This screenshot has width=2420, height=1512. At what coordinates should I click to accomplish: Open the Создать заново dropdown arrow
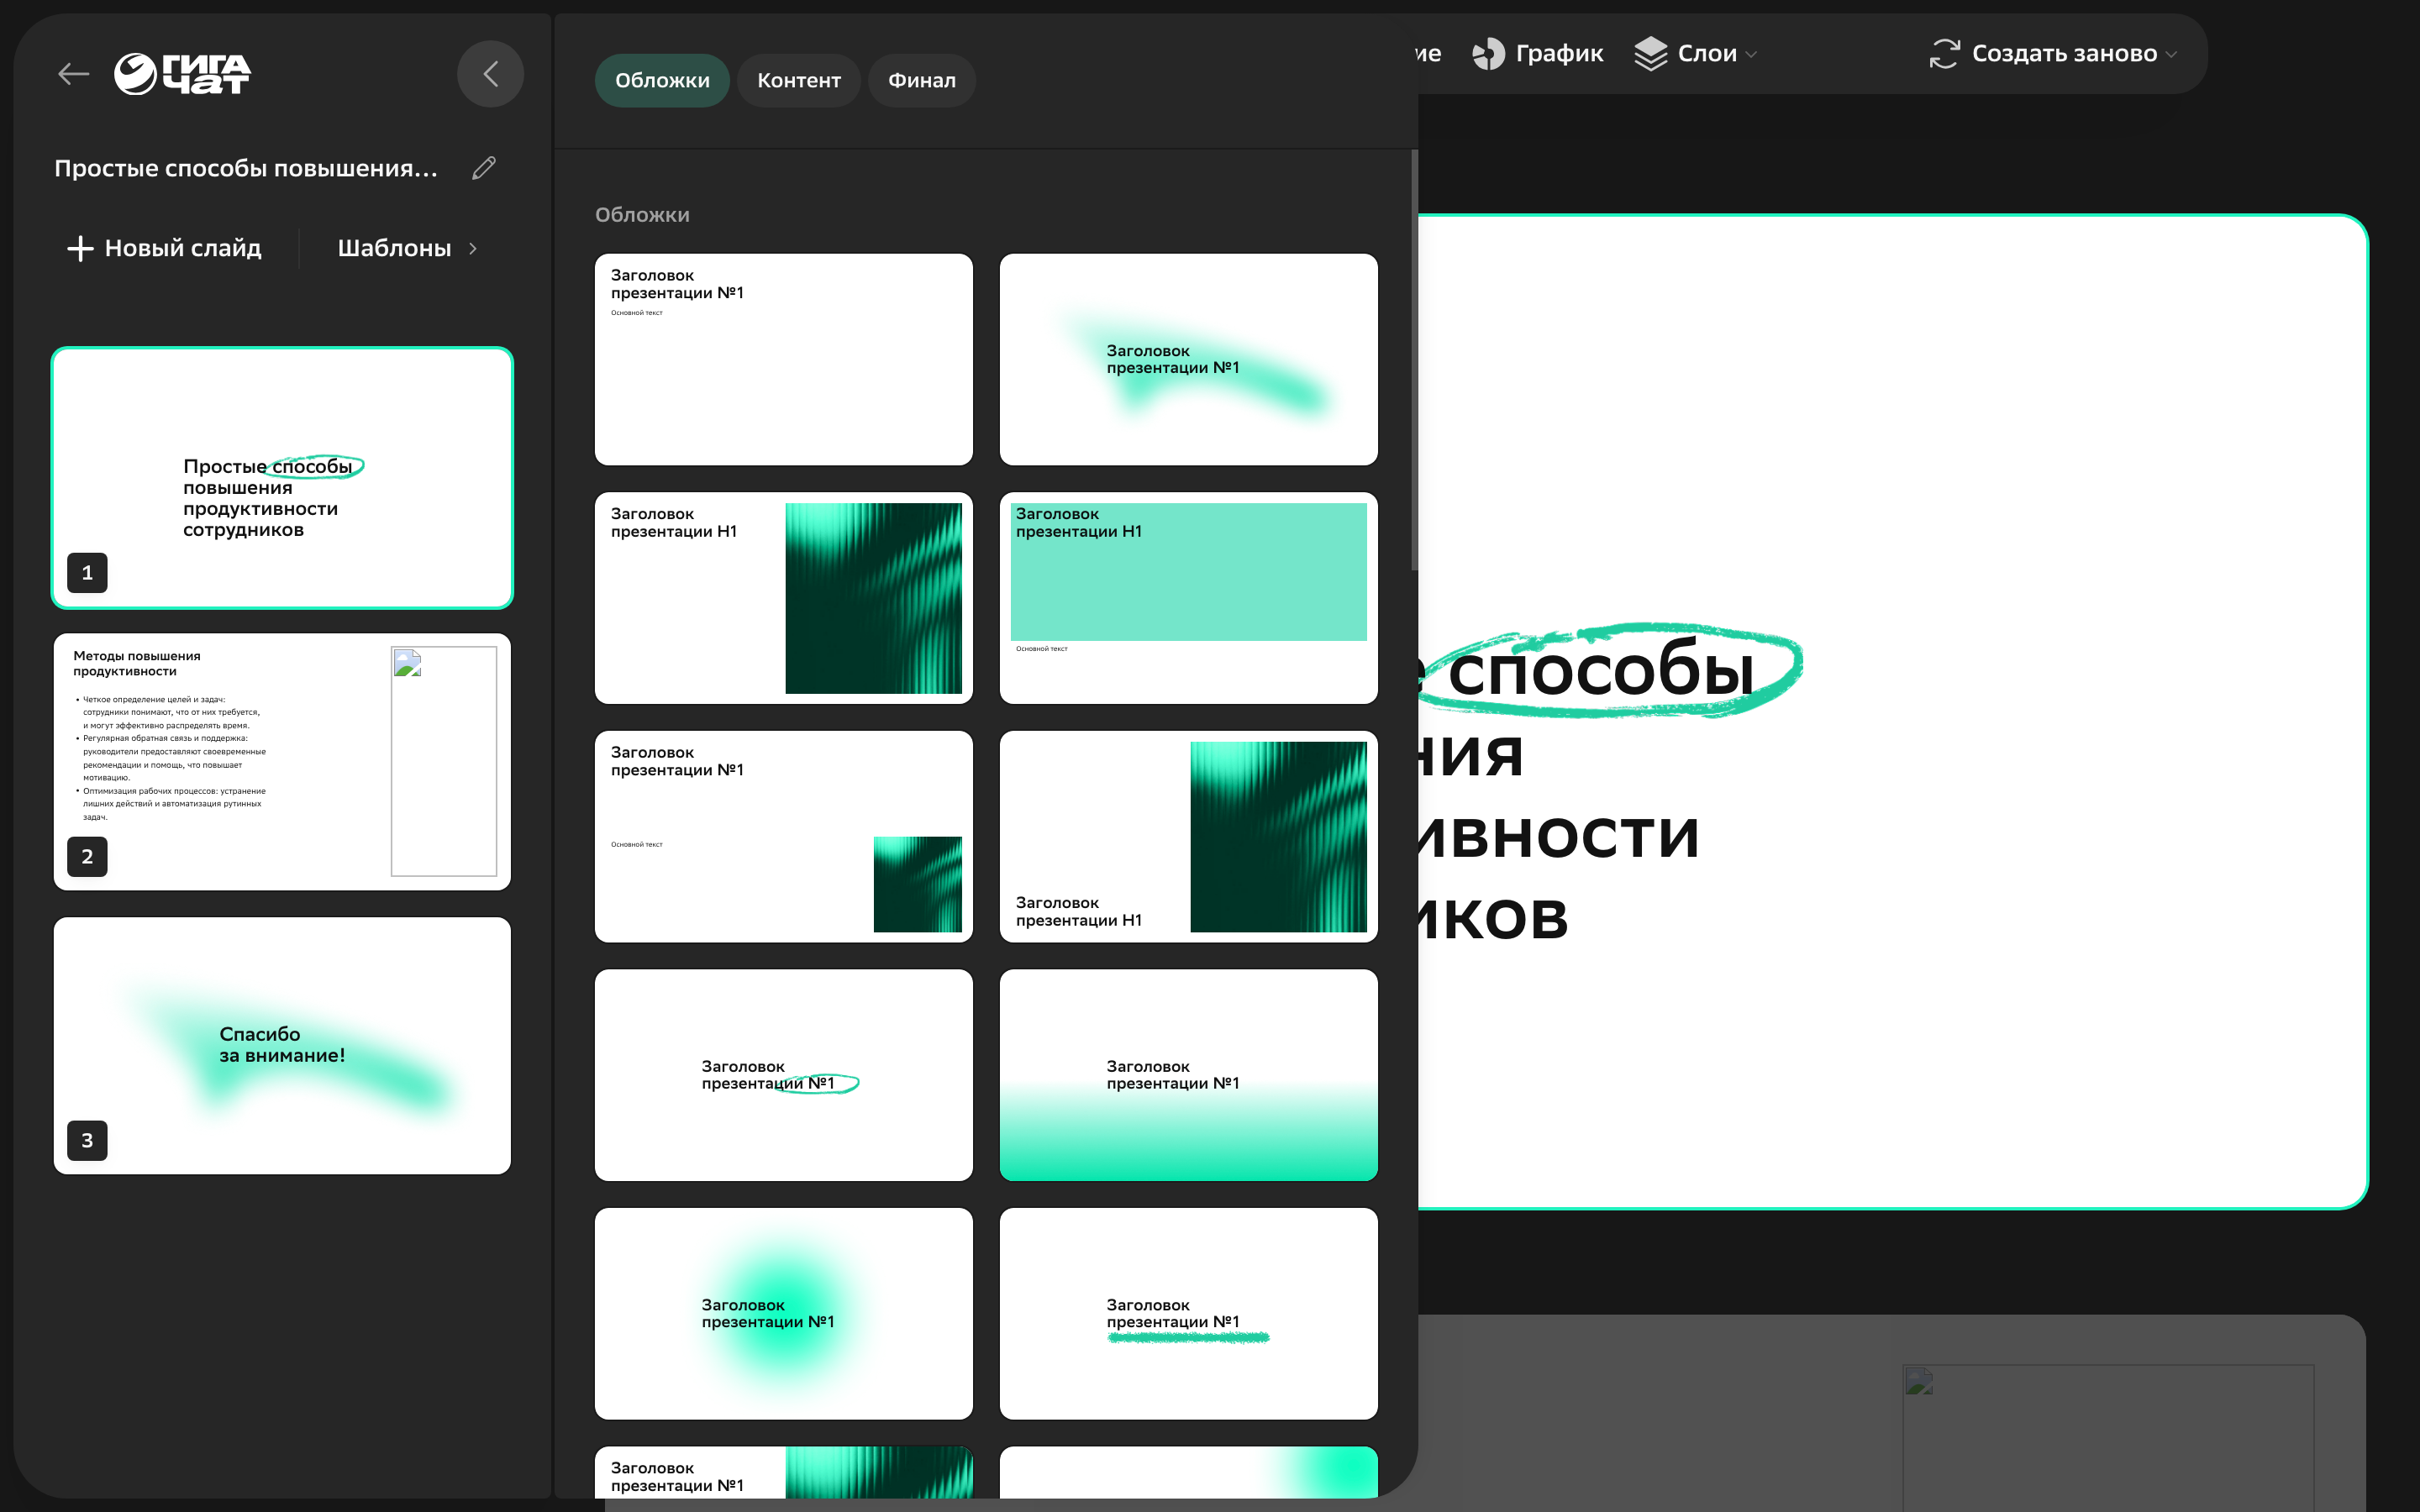click(x=2171, y=55)
